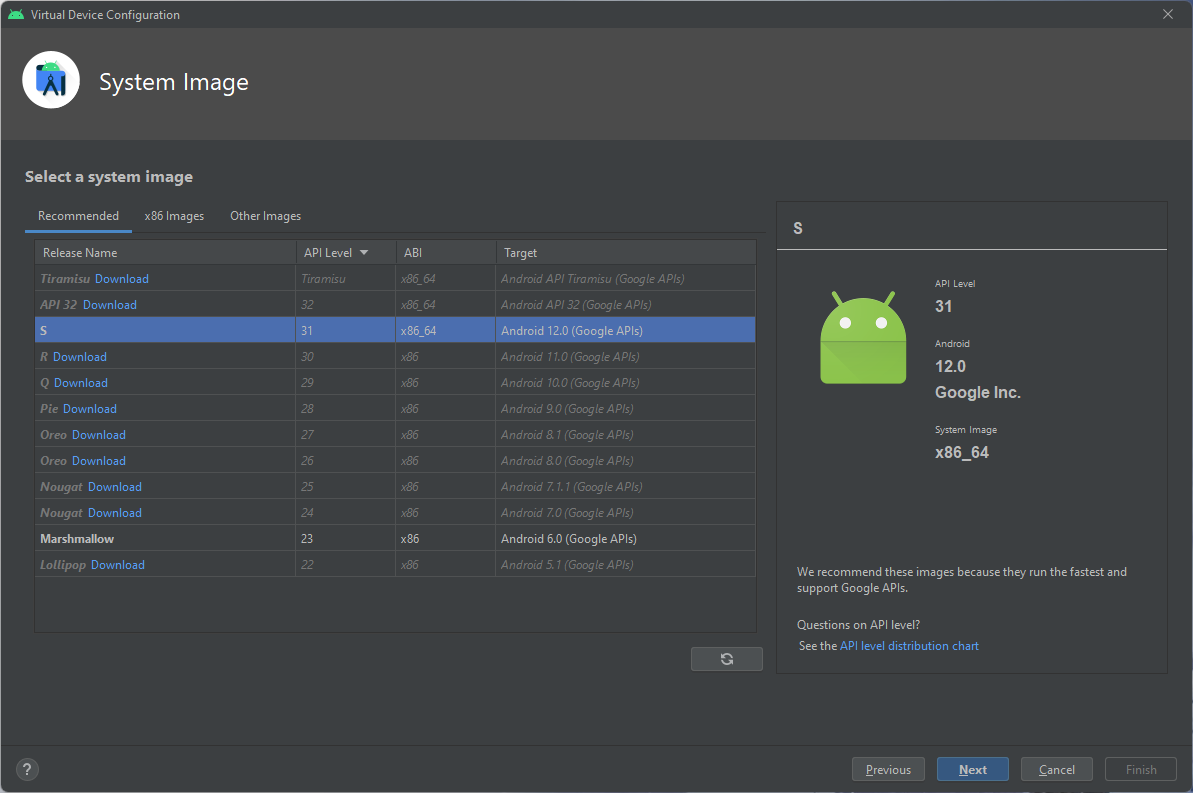
Task: Click the Cancel button
Action: point(1057,769)
